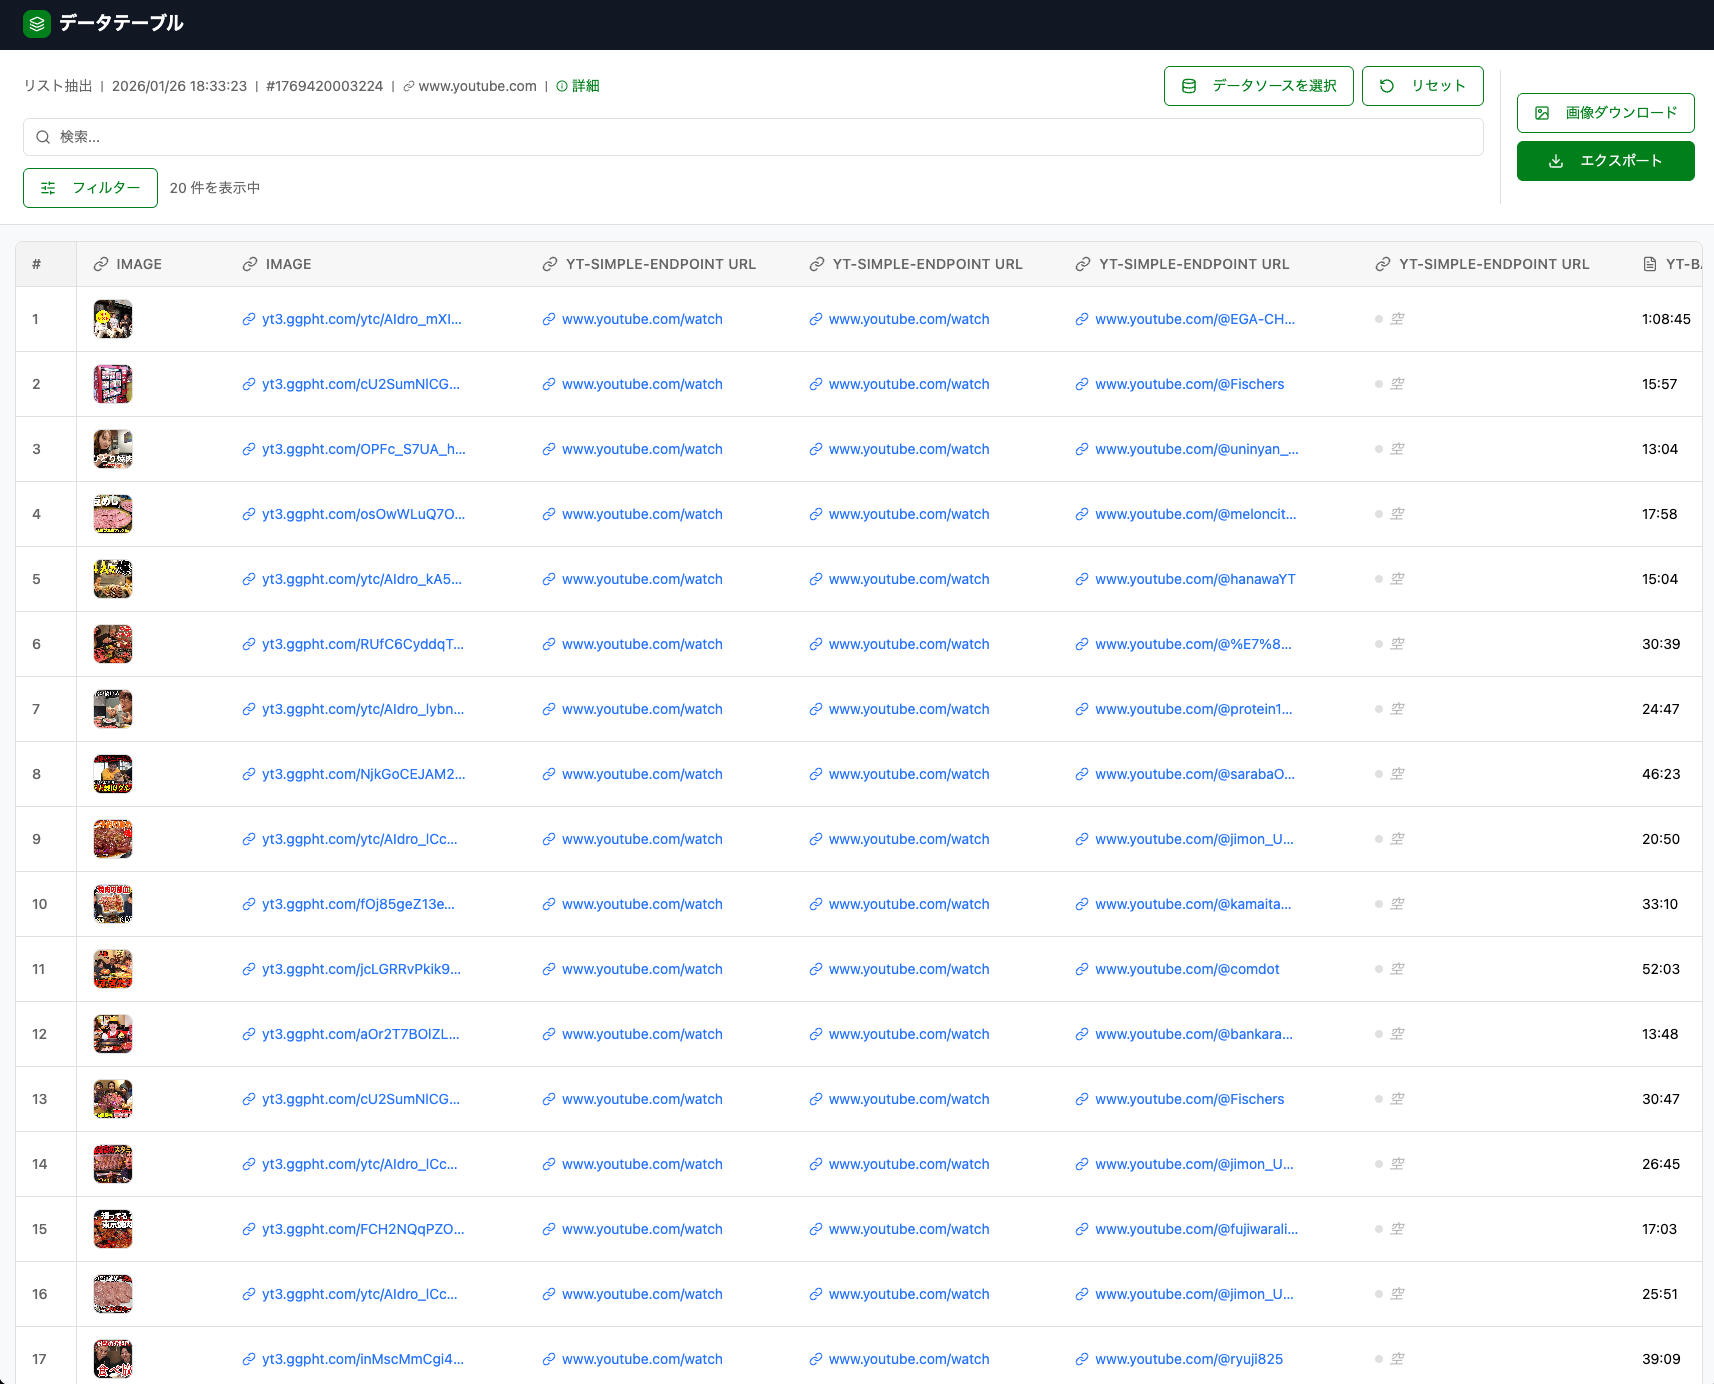The width and height of the screenshot is (1714, 1384).
Task: Click the info icon next to 詳細
Action: [x=560, y=86]
